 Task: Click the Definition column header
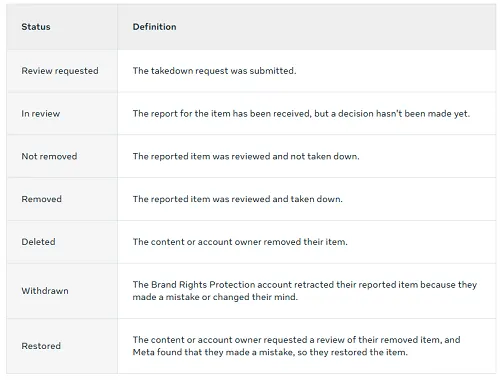(x=154, y=27)
